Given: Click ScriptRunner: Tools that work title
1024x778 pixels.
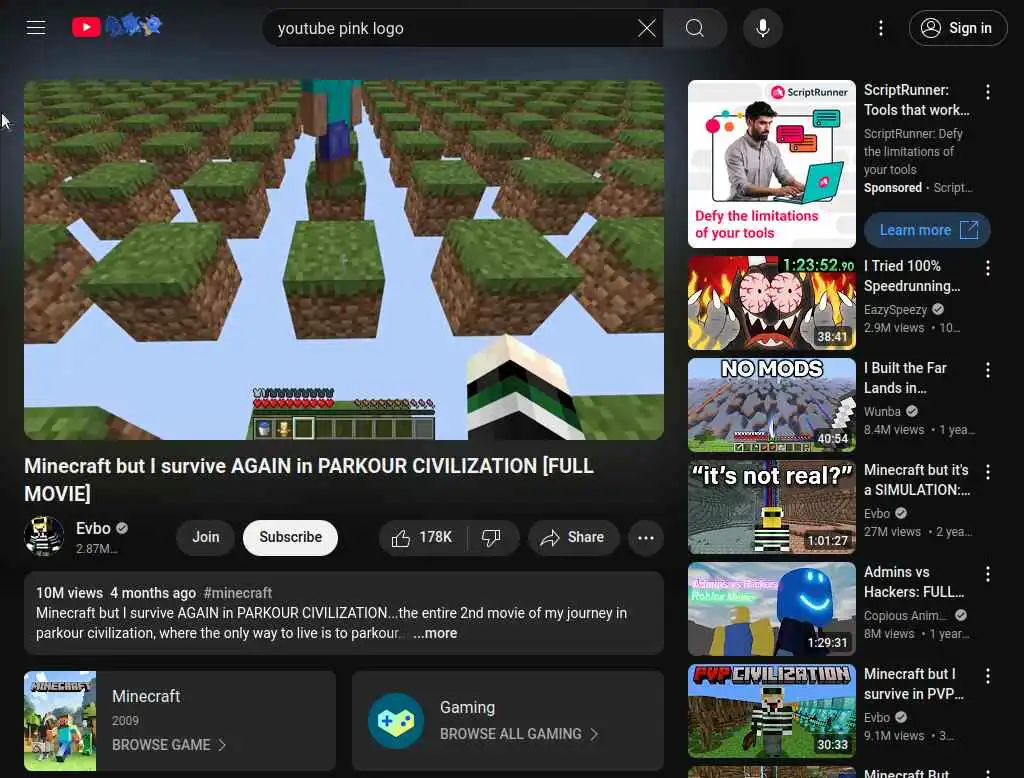Looking at the screenshot, I should 917,100.
